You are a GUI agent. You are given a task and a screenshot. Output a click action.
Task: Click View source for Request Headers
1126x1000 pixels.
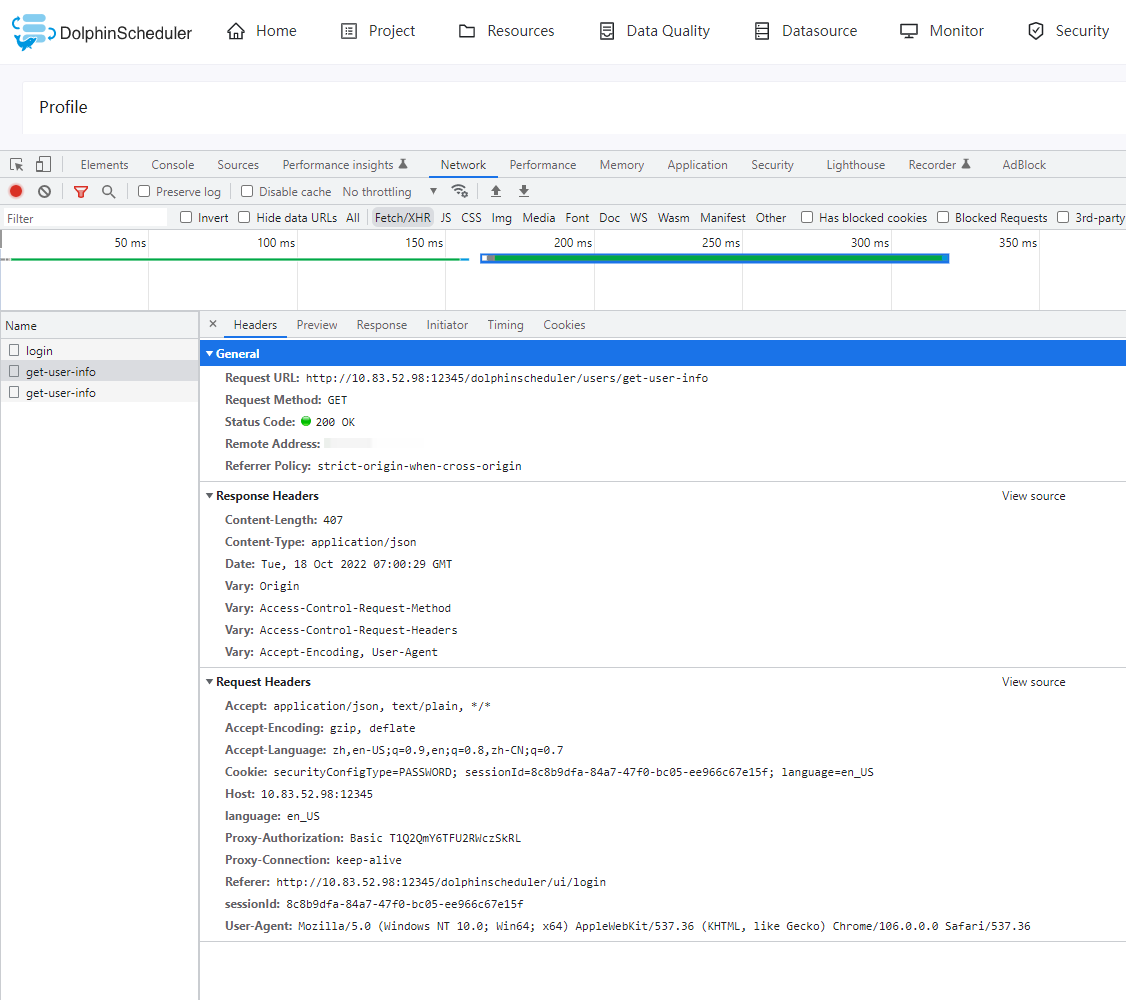coord(1033,681)
